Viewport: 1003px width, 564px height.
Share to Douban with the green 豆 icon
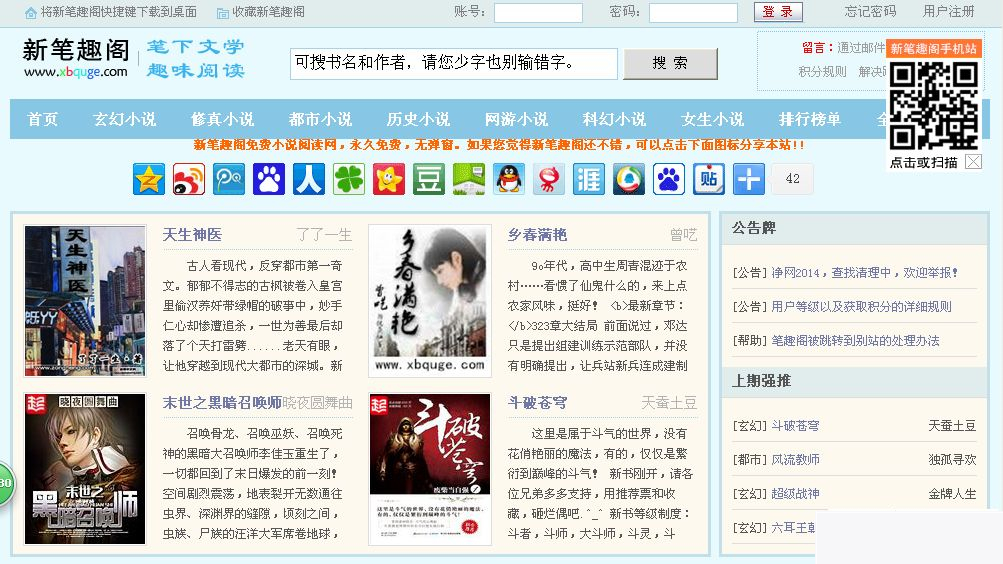point(429,179)
